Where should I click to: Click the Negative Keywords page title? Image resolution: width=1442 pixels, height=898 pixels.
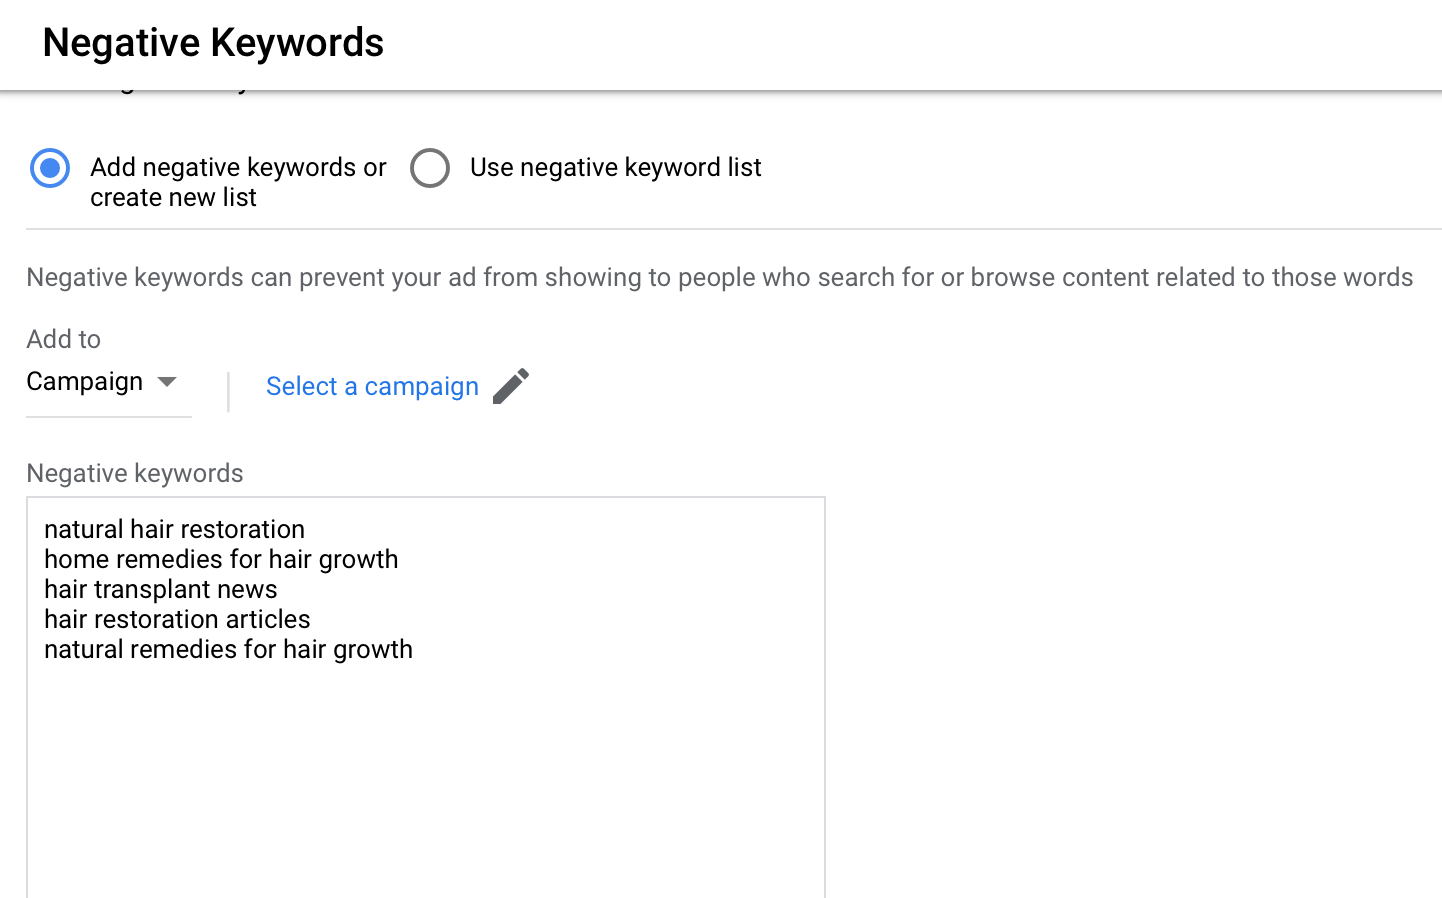pos(212,42)
